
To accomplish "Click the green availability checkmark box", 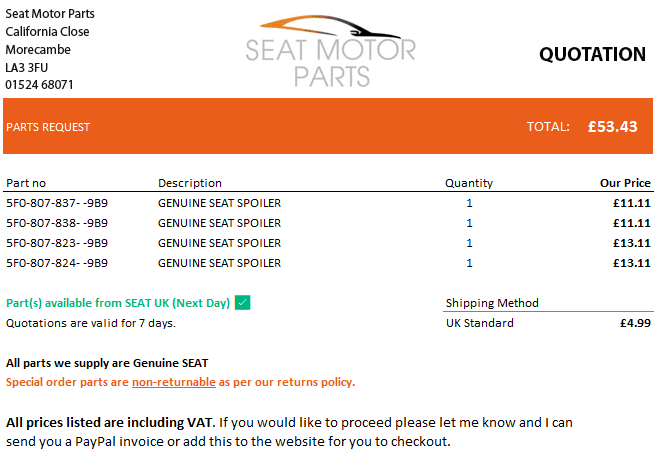I will 243,303.
